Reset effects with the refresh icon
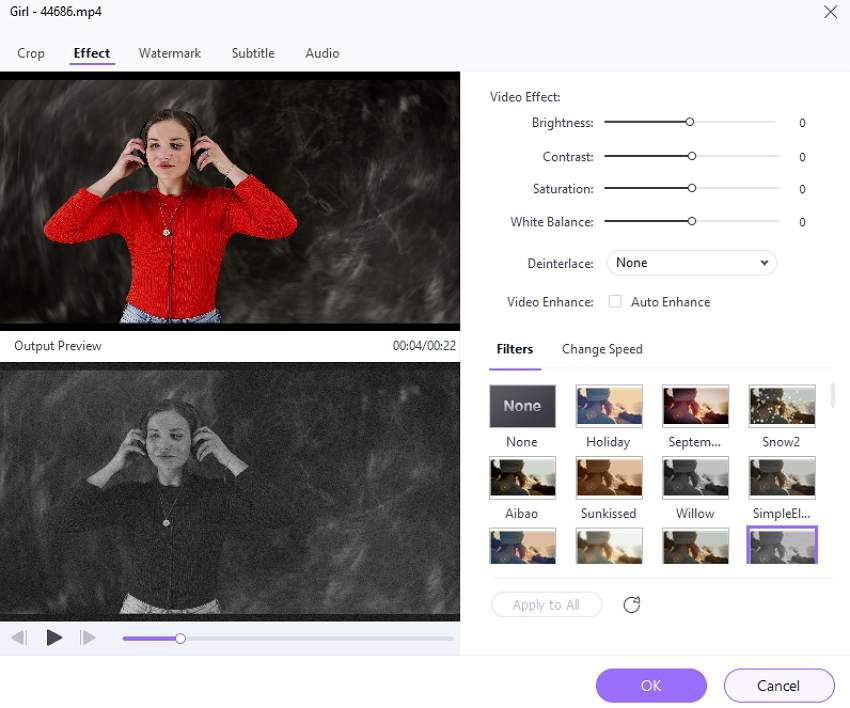The width and height of the screenshot is (850, 708). pos(632,604)
